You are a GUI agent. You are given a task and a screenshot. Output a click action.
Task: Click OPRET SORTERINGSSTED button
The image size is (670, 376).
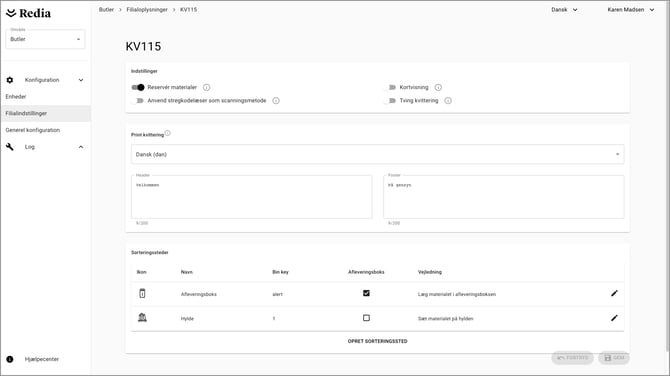(x=377, y=341)
